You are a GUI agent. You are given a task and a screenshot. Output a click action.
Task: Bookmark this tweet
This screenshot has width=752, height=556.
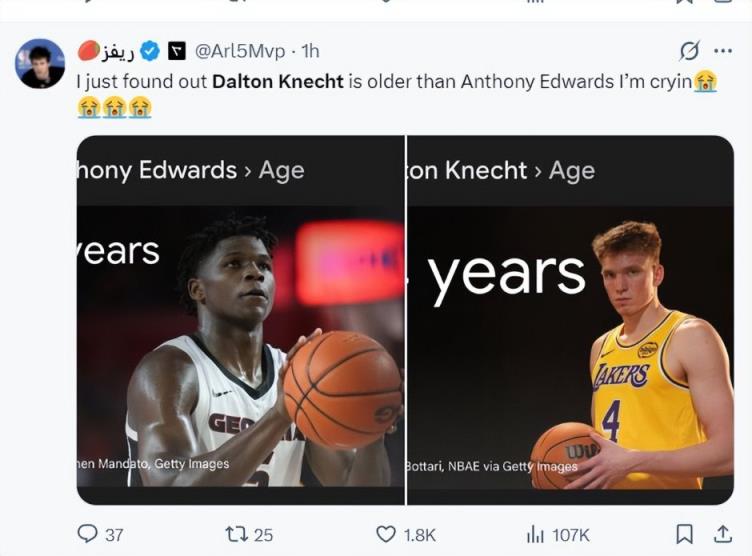(684, 534)
